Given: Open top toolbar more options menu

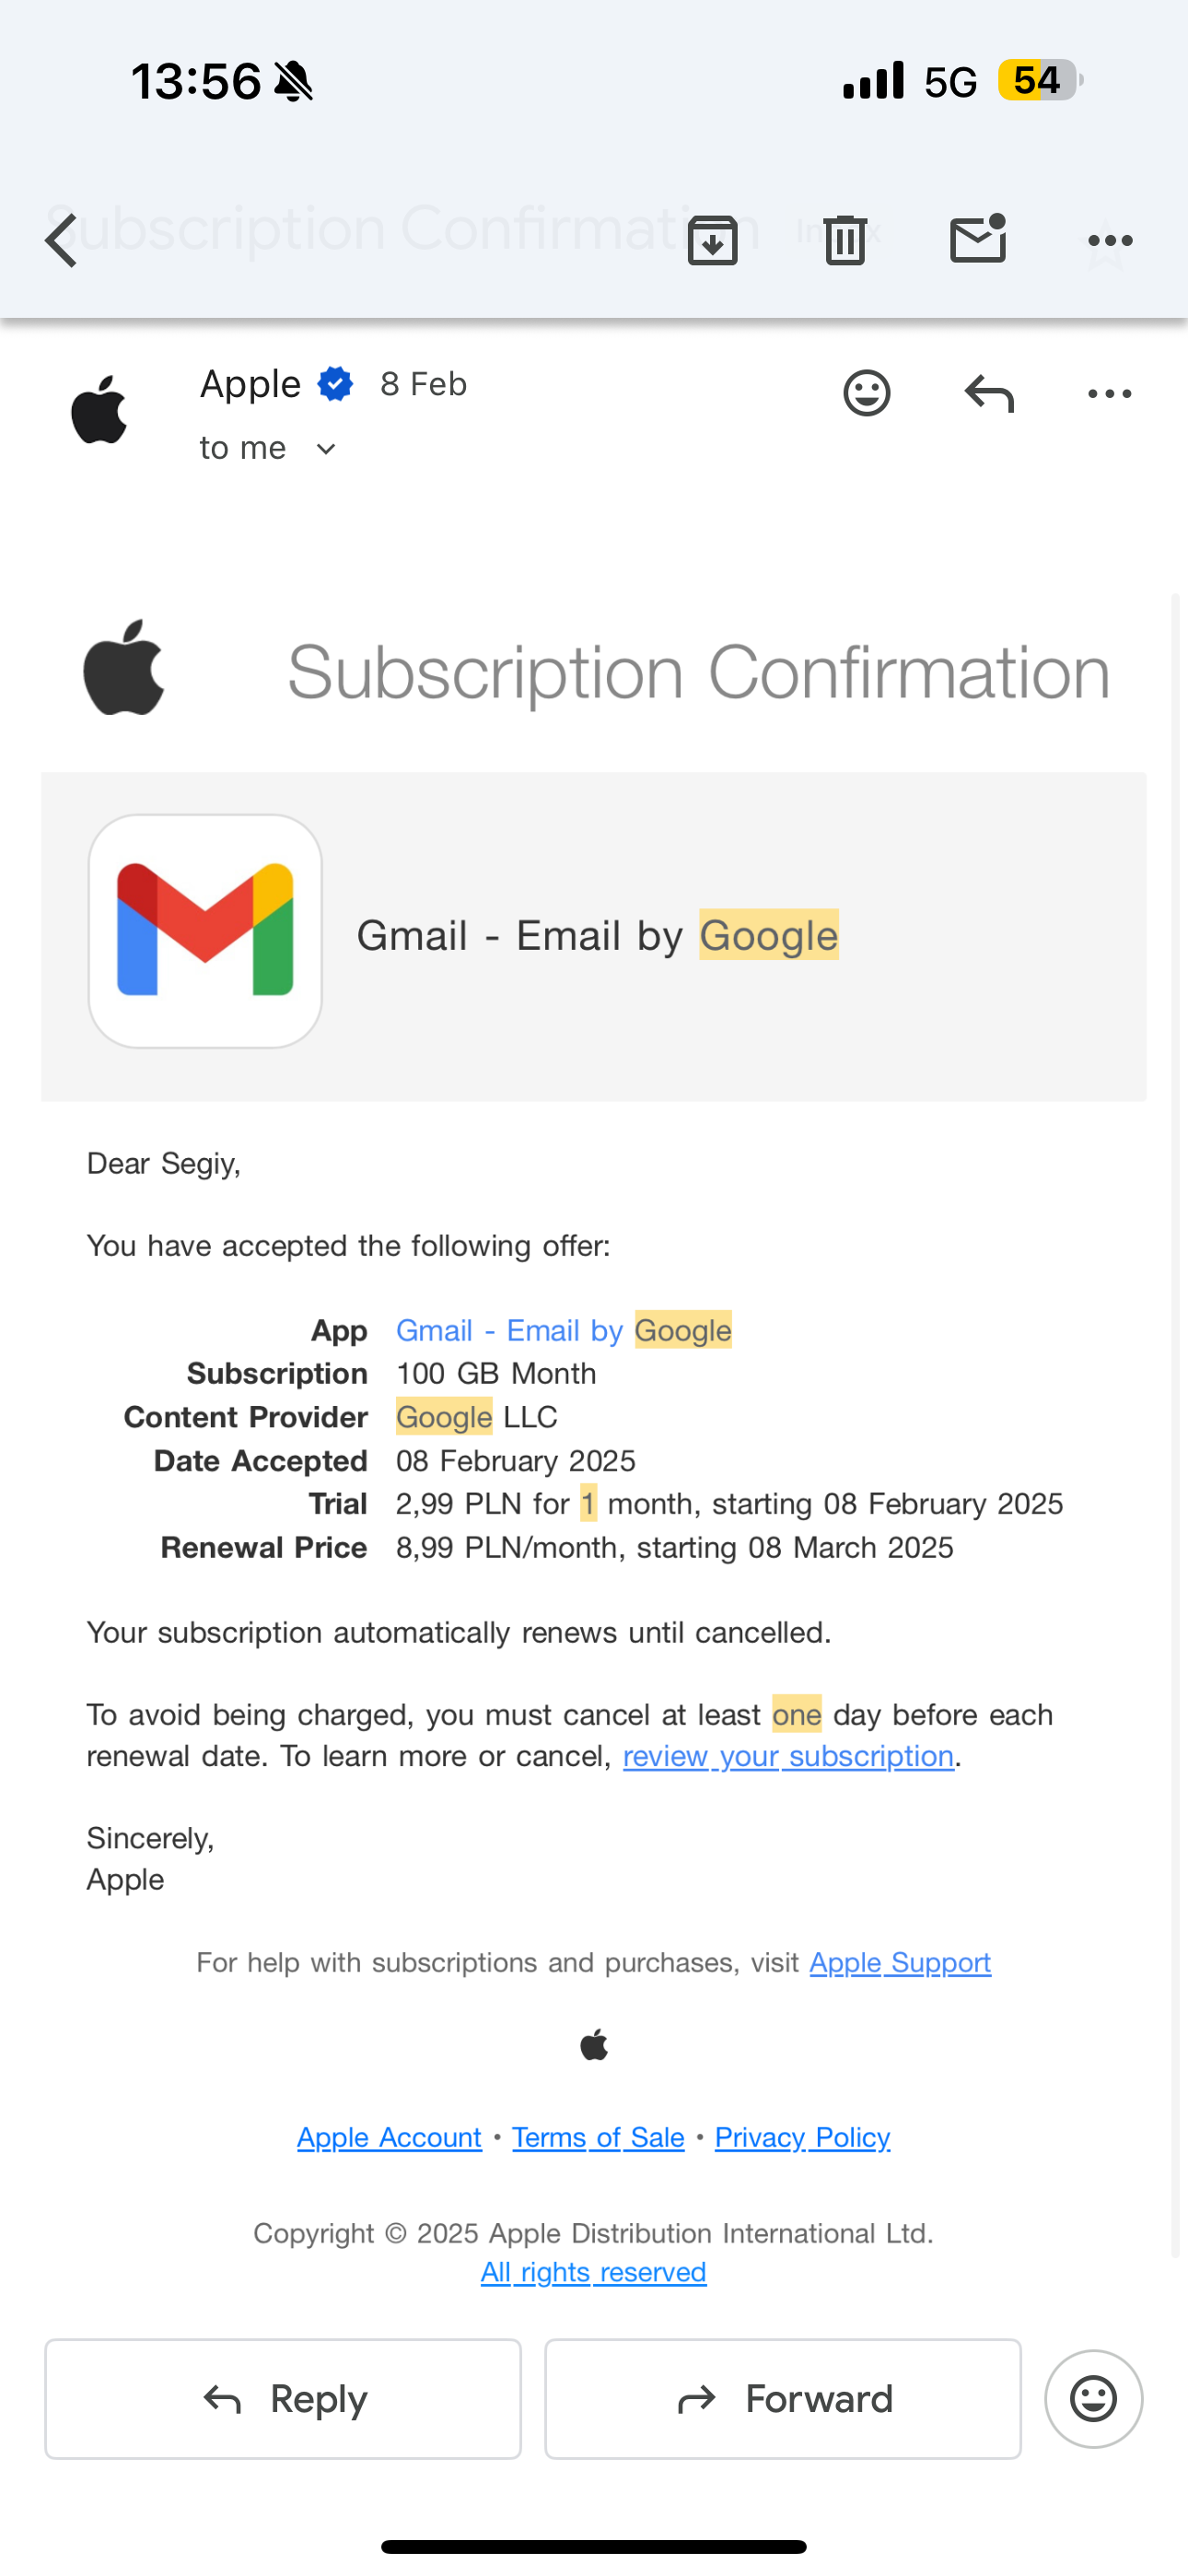Looking at the screenshot, I should point(1109,240).
